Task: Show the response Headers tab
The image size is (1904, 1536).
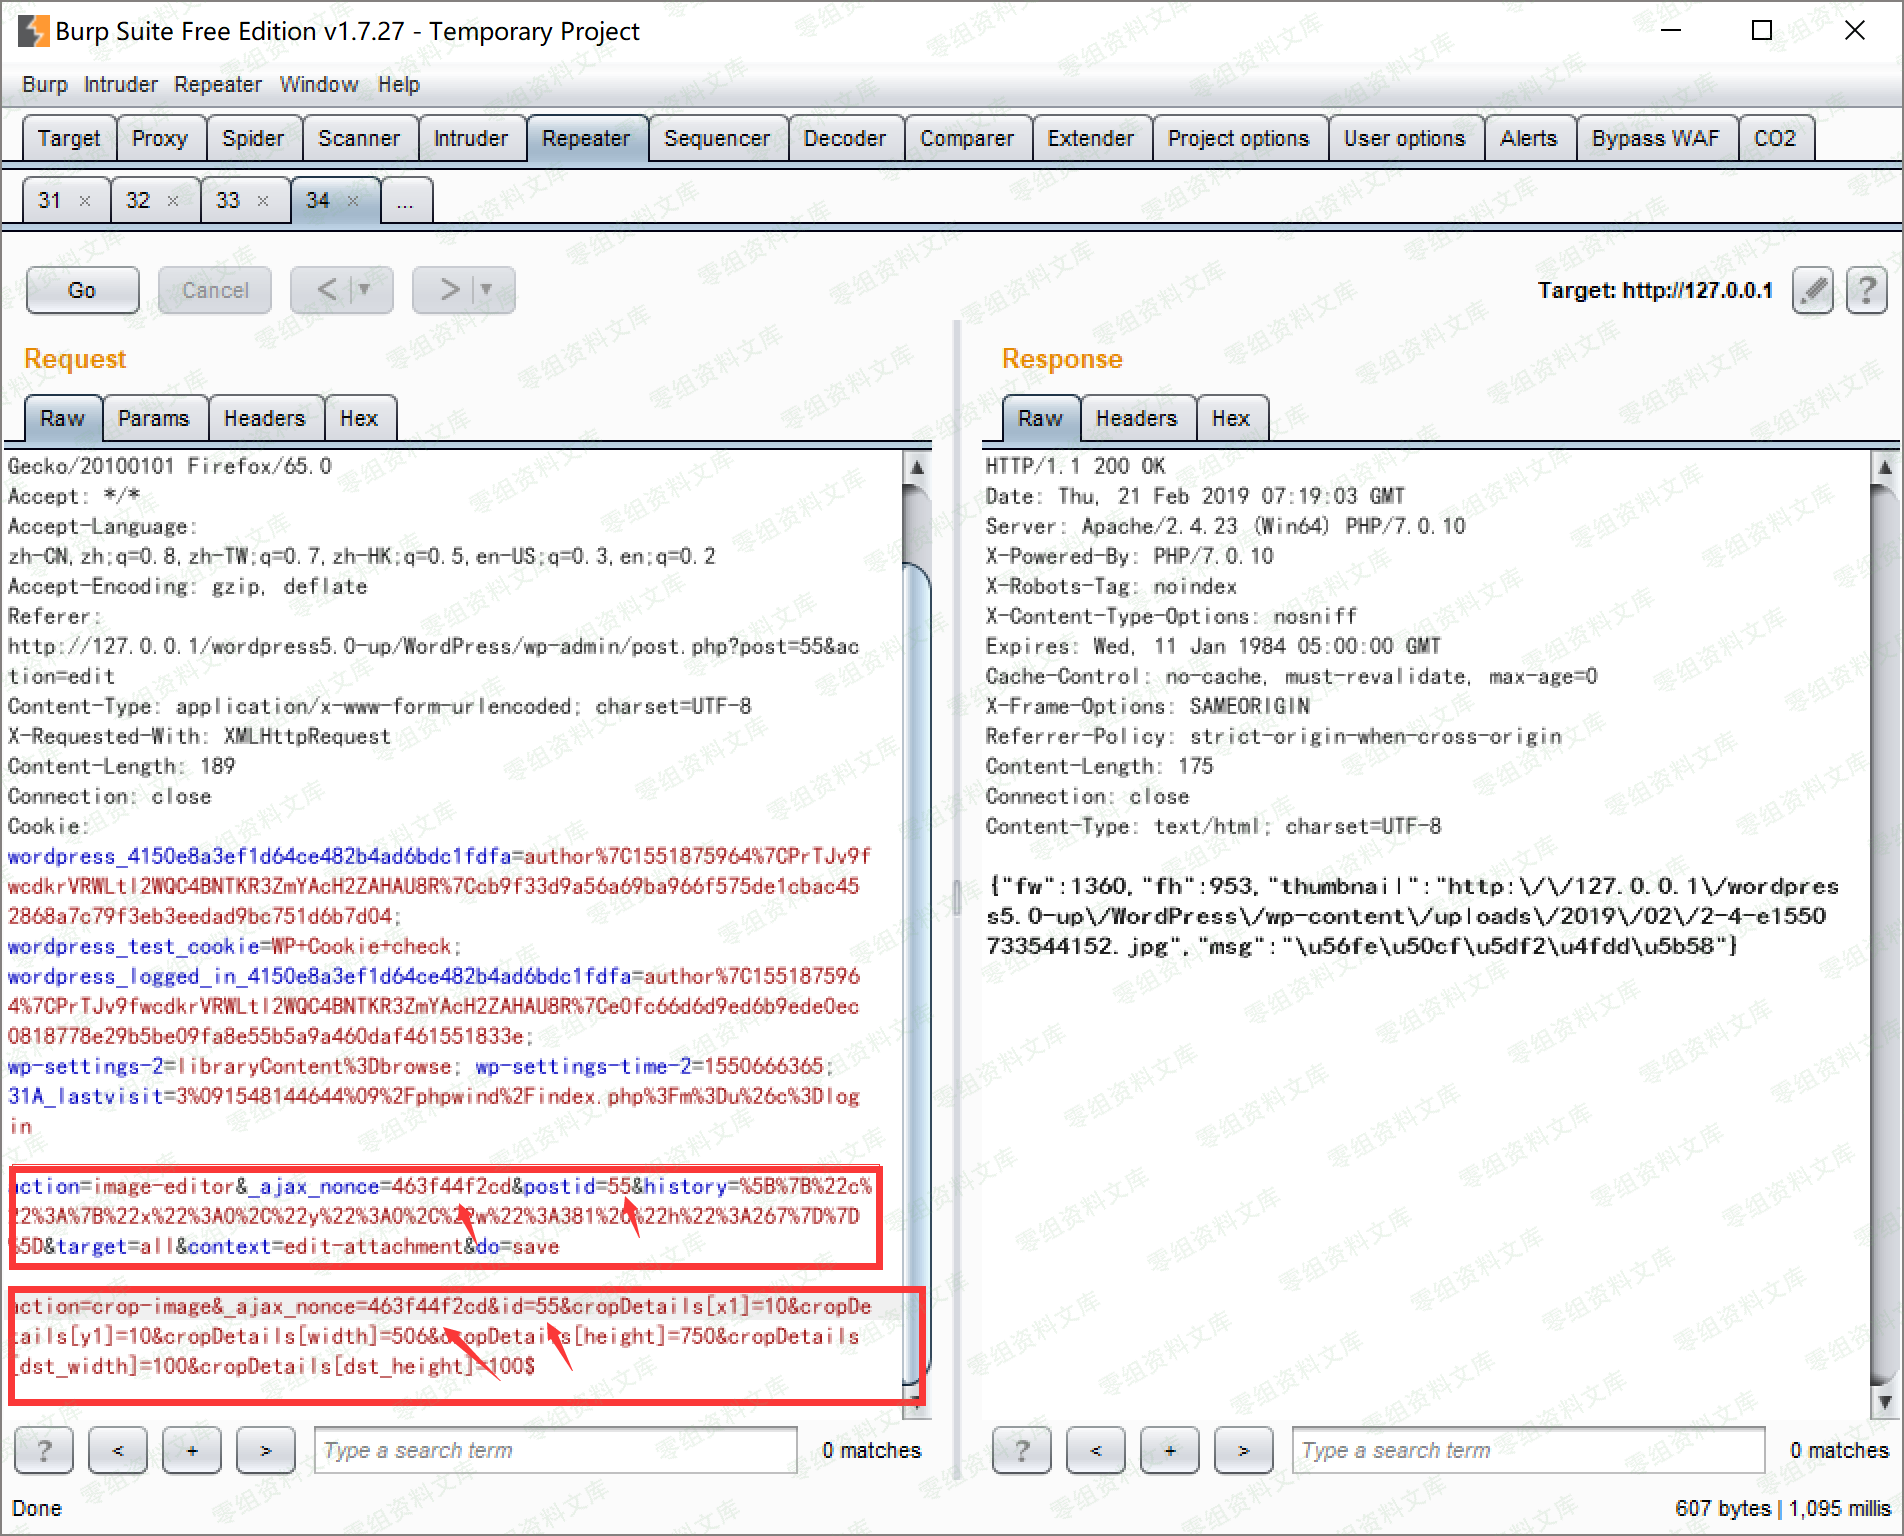Action: click(1136, 418)
